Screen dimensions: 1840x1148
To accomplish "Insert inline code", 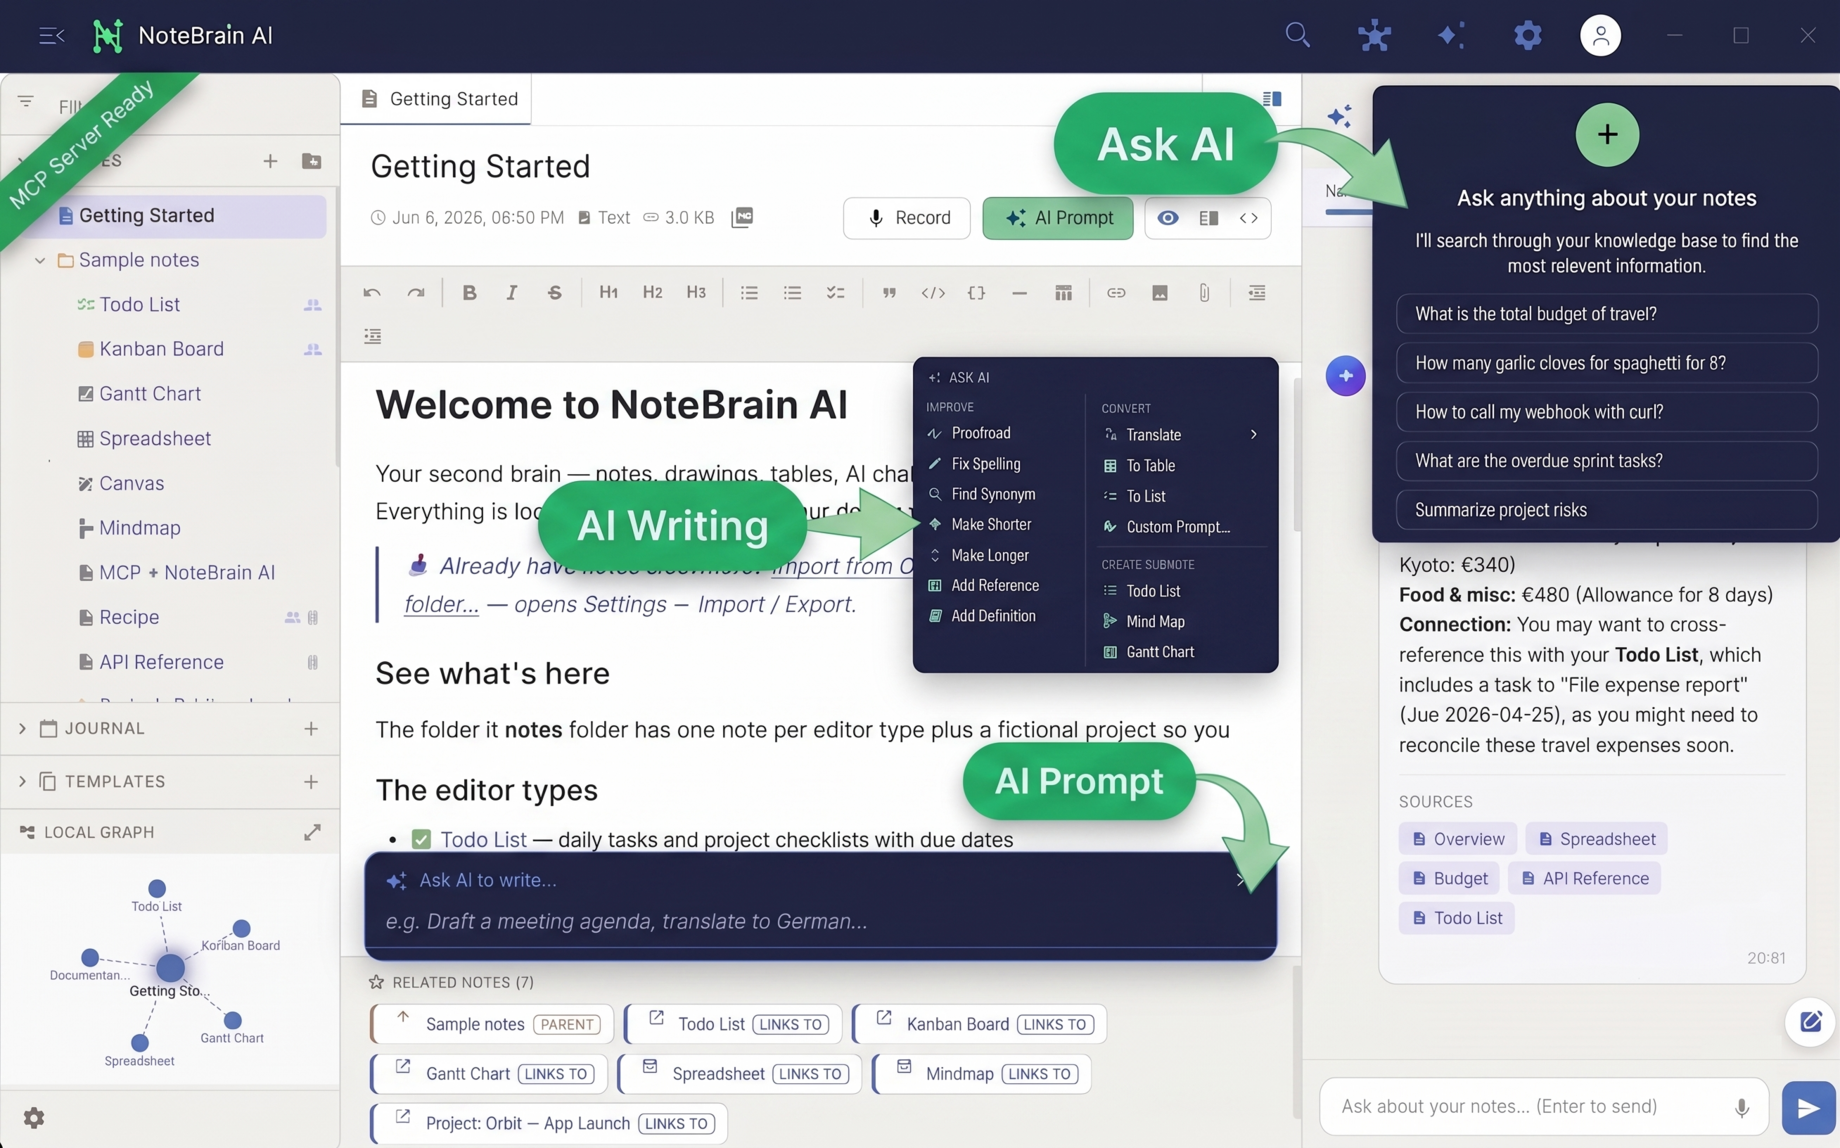I will pyautogui.click(x=933, y=293).
